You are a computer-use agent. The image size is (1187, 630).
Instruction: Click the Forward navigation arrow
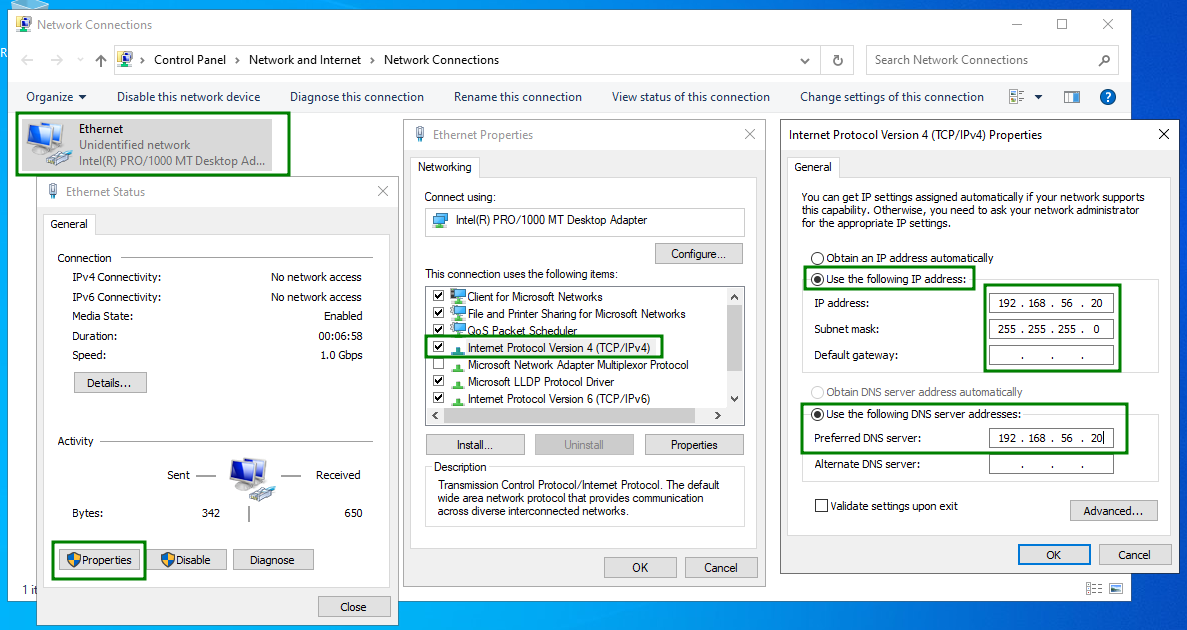click(x=56, y=60)
